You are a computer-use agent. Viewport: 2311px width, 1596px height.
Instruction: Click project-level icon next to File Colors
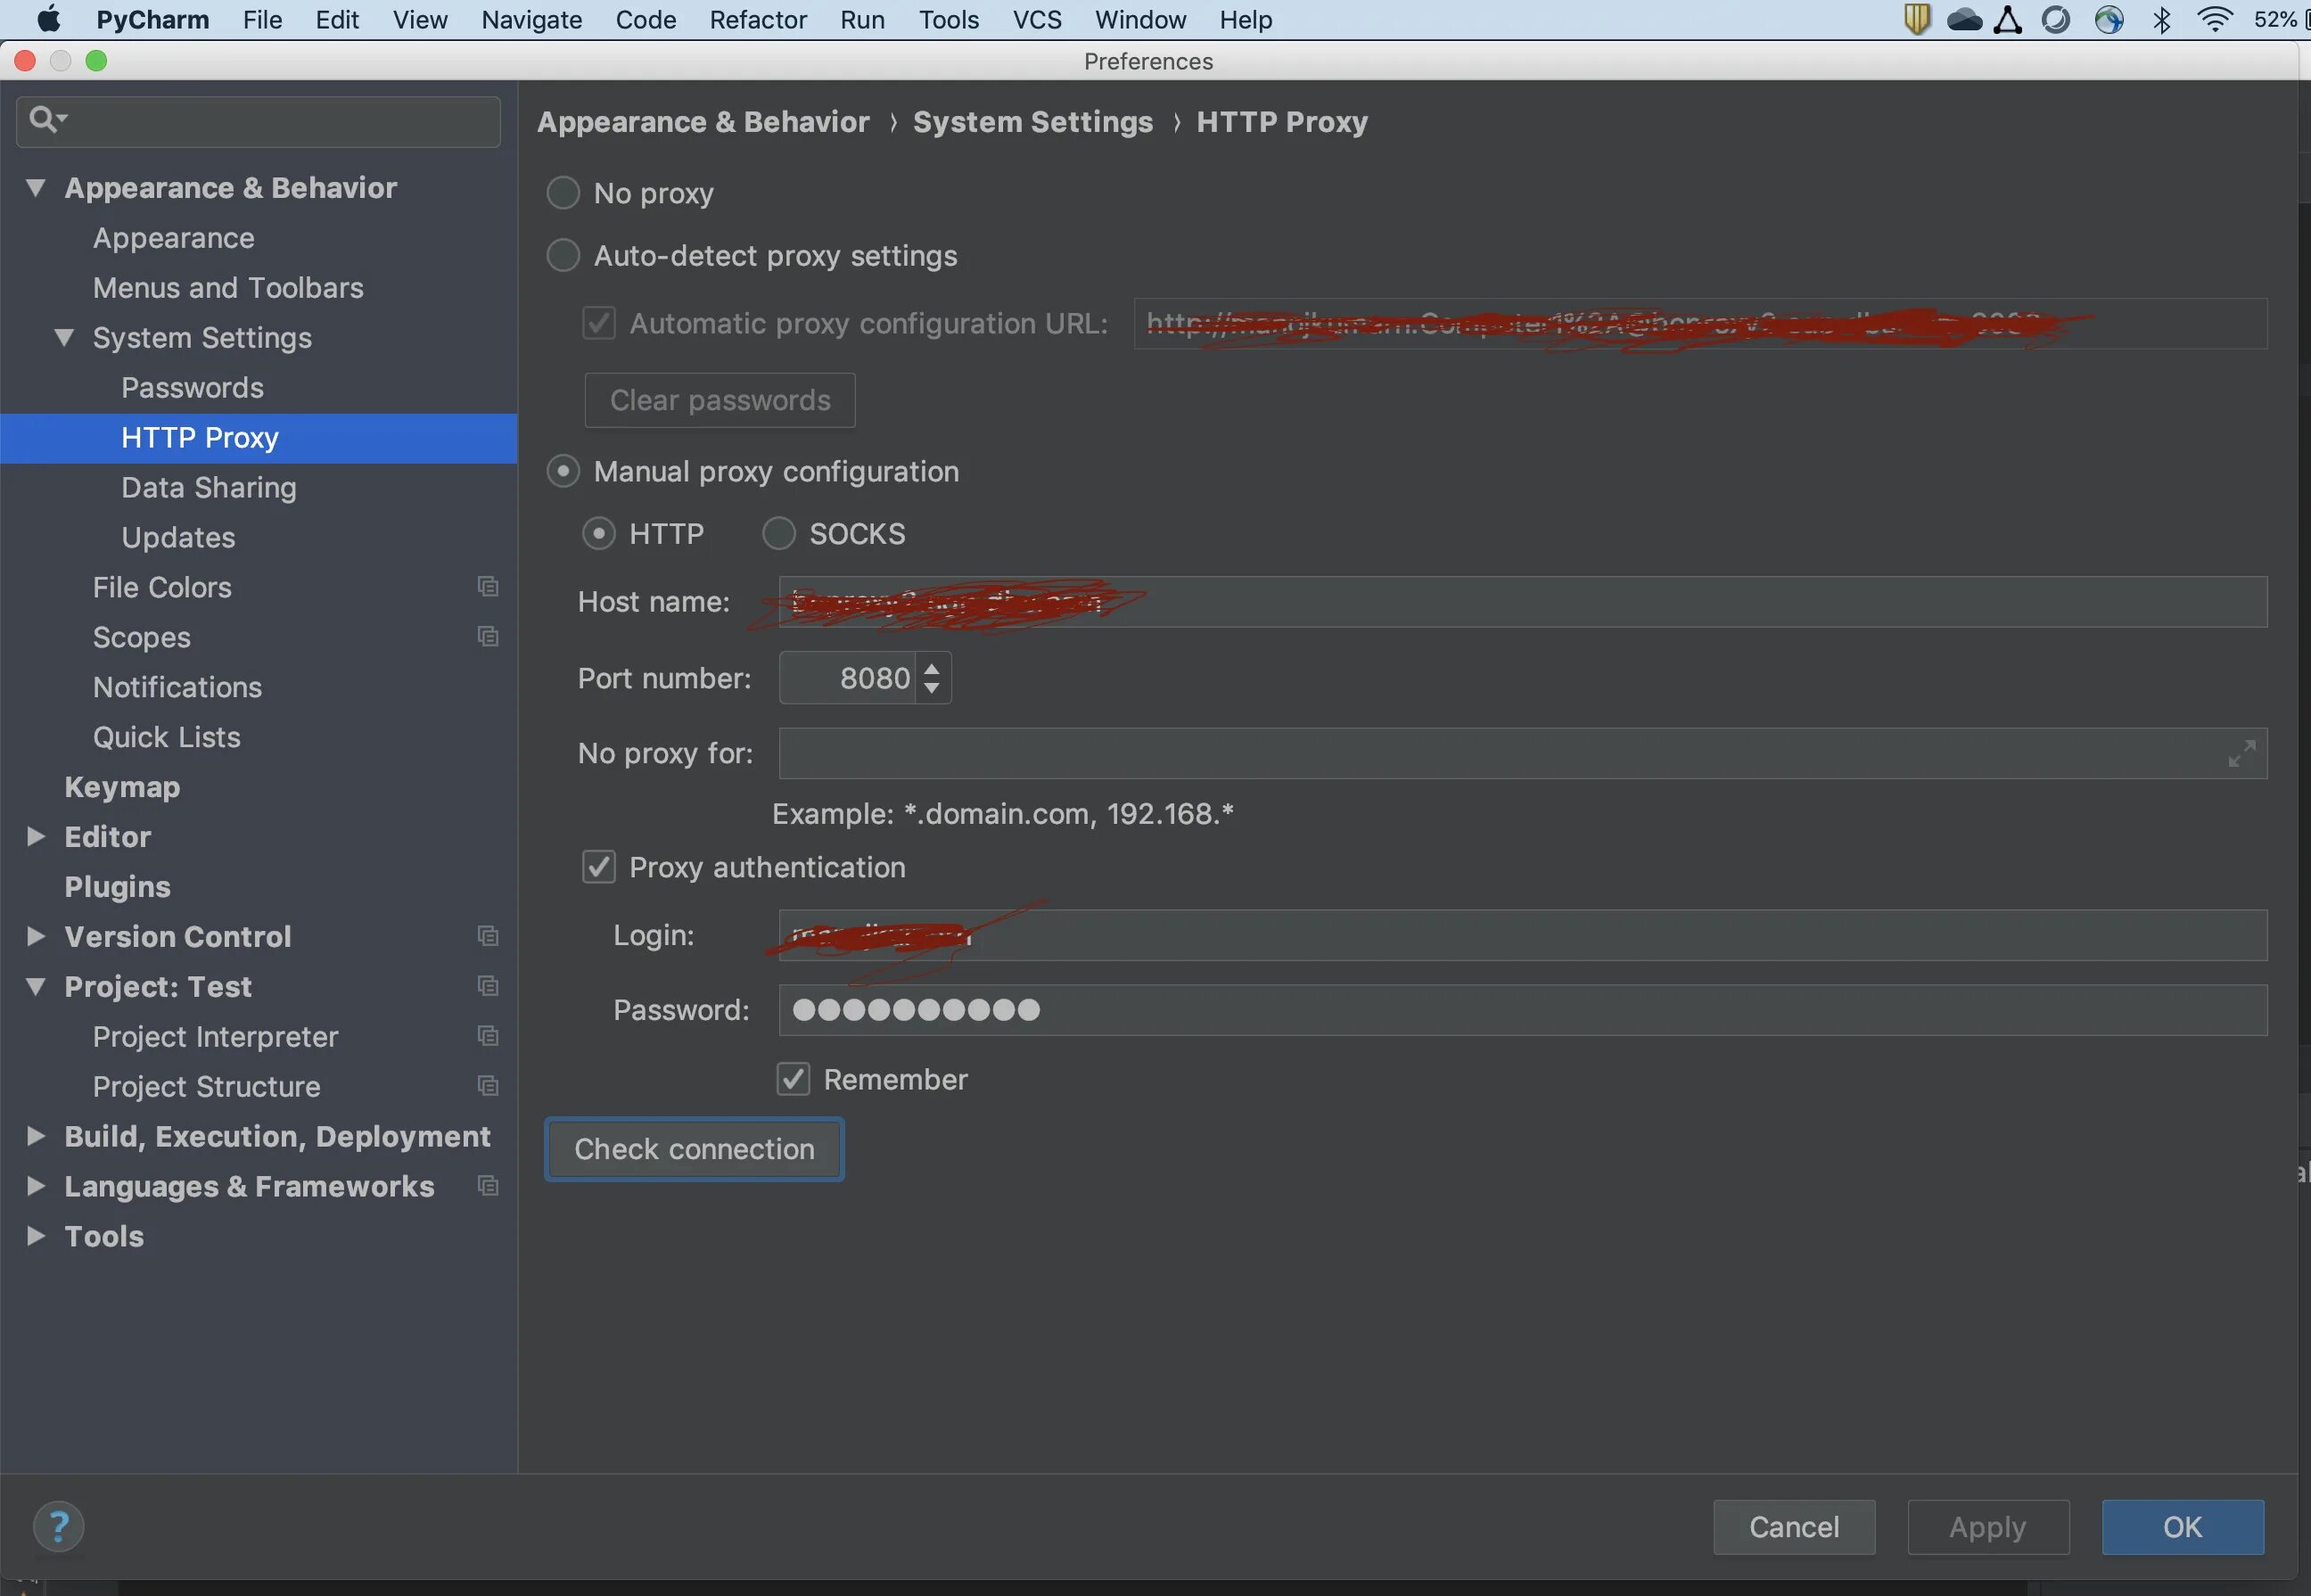488,587
